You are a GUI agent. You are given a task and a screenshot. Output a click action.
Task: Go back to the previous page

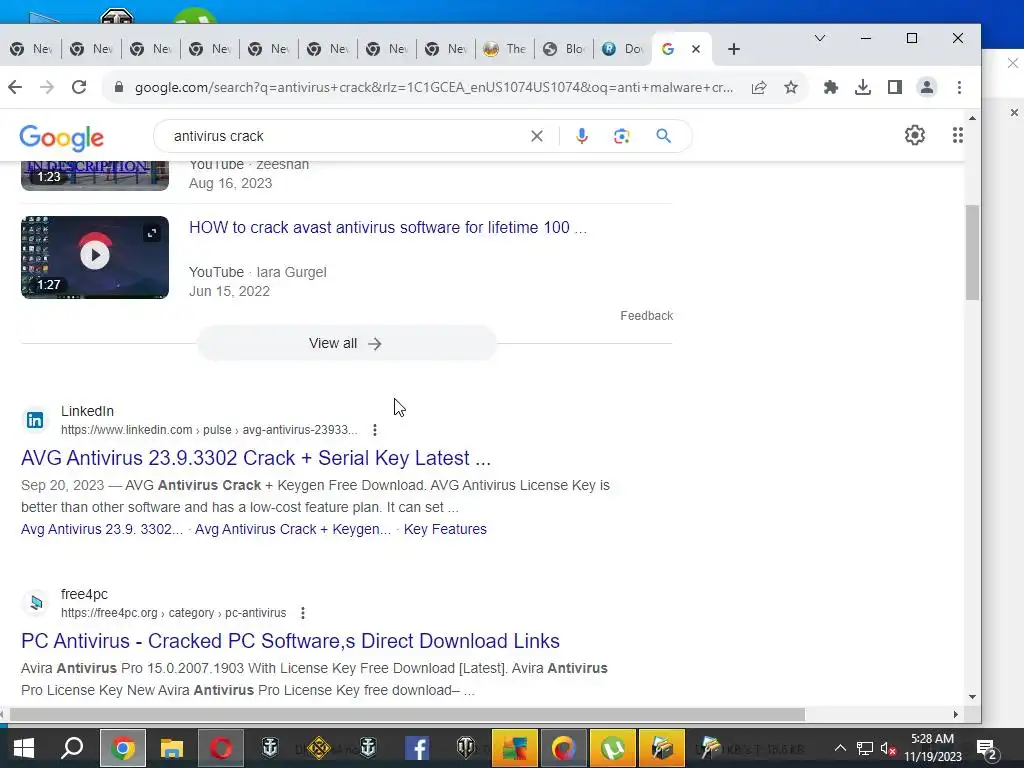(x=15, y=87)
